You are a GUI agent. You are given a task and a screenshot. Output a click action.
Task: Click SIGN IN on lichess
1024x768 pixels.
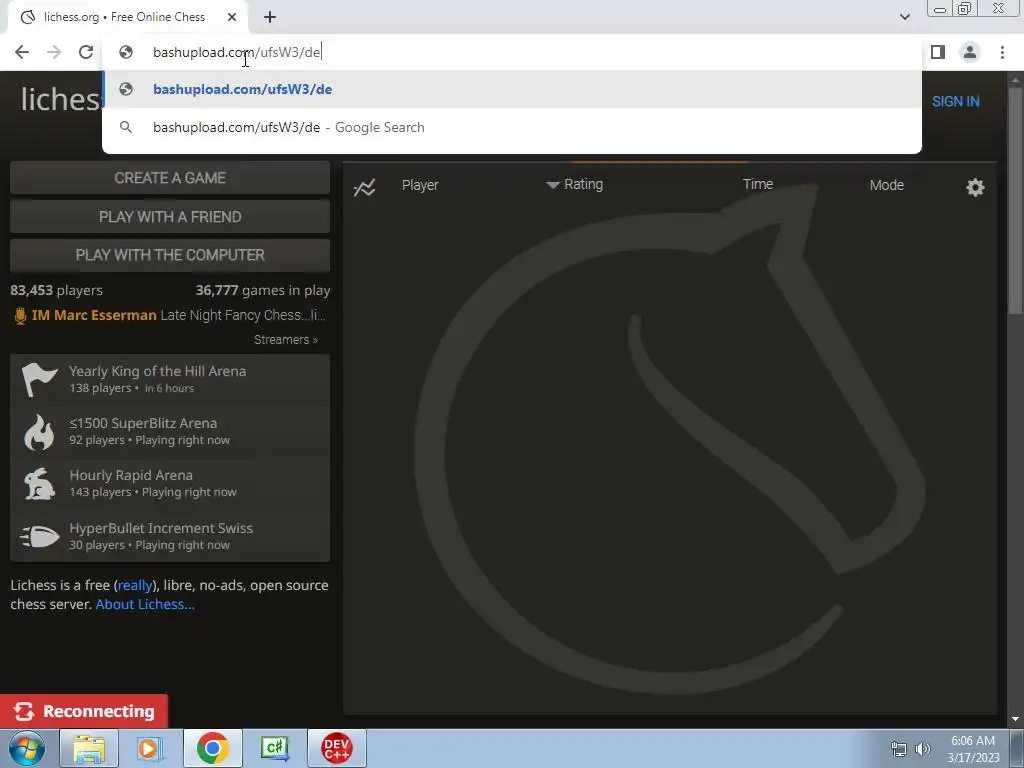click(x=955, y=101)
